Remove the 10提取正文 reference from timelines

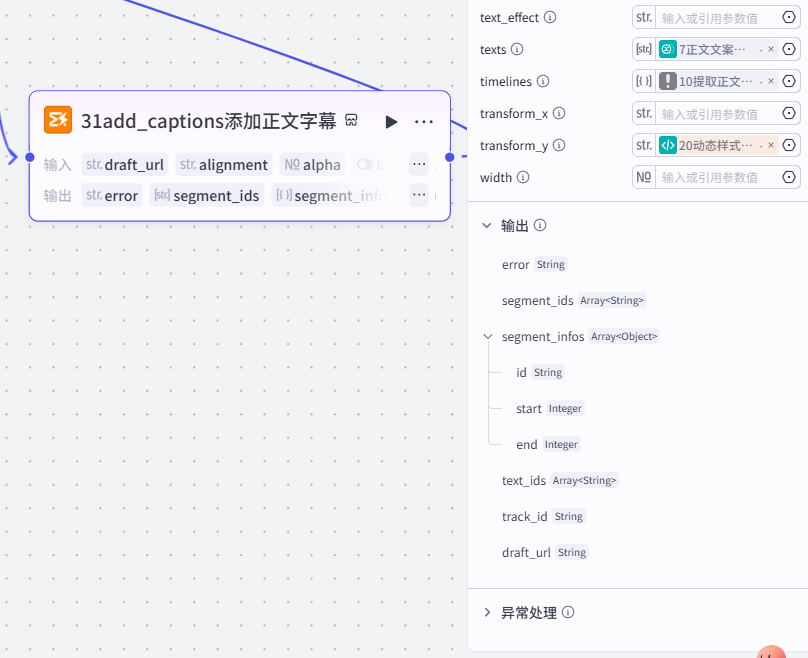[771, 81]
